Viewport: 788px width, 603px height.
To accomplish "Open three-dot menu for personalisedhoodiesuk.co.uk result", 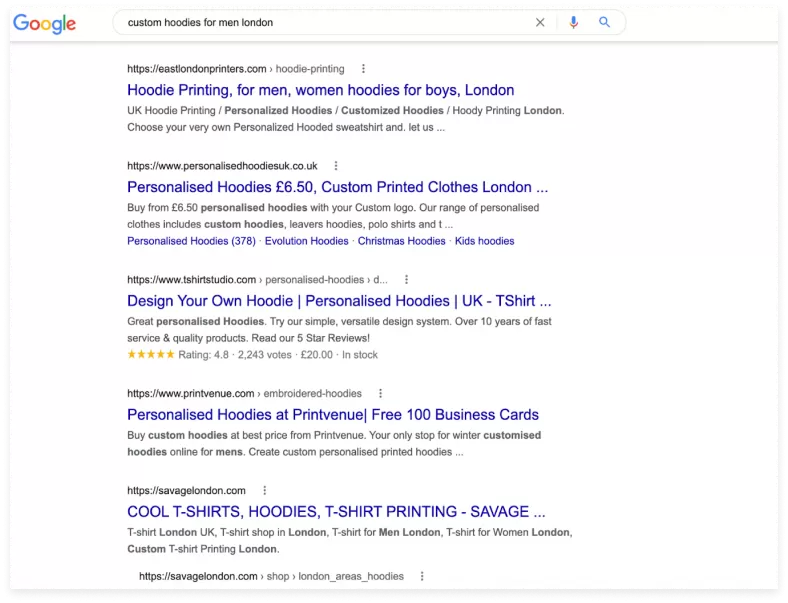I will (x=336, y=166).
